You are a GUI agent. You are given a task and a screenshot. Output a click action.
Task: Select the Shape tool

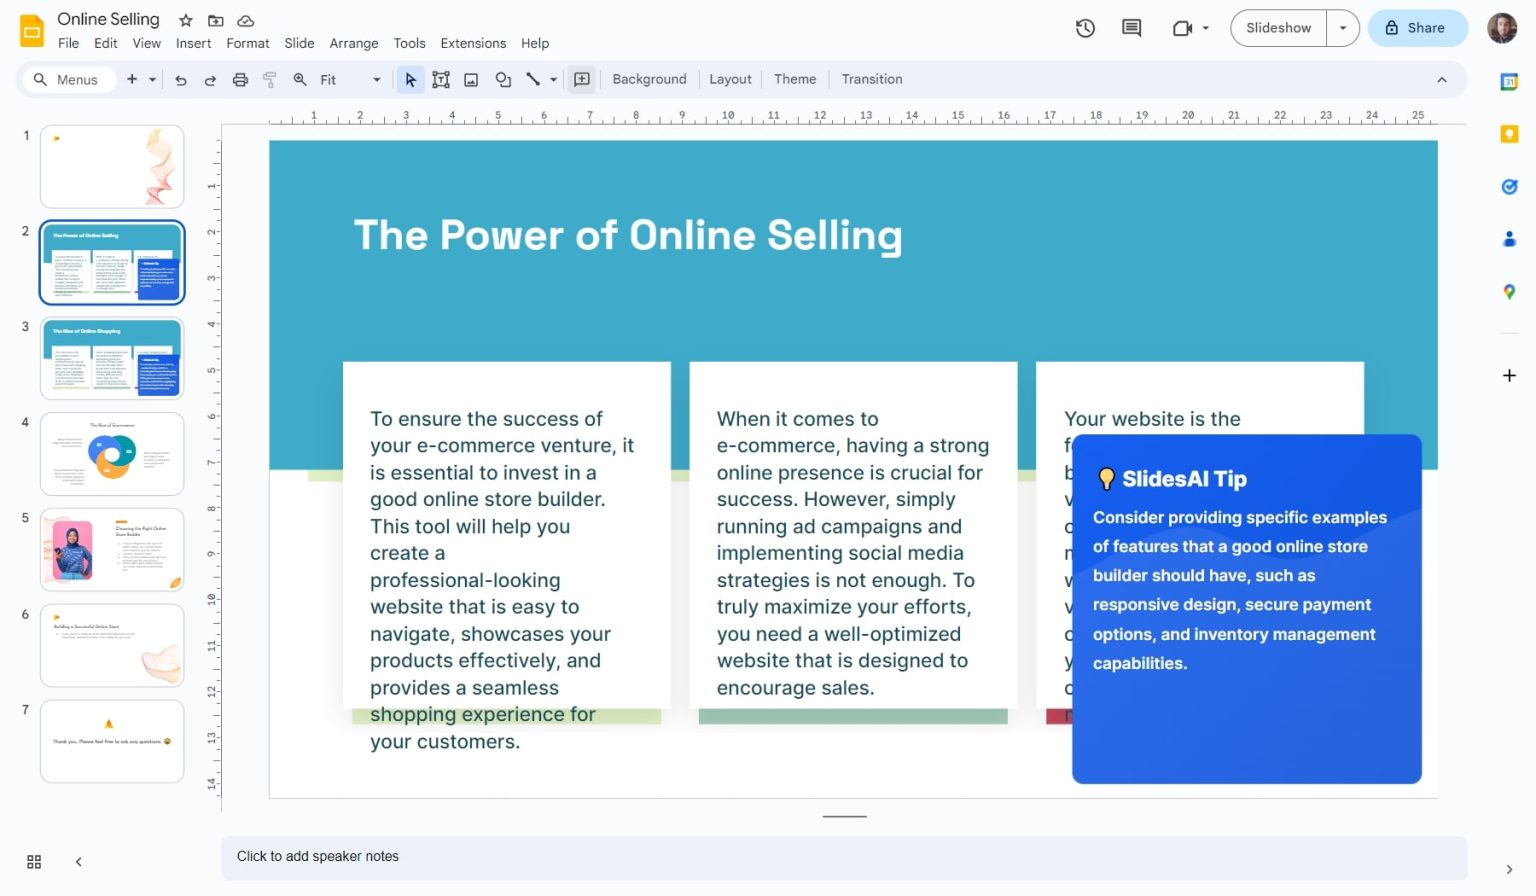click(503, 79)
